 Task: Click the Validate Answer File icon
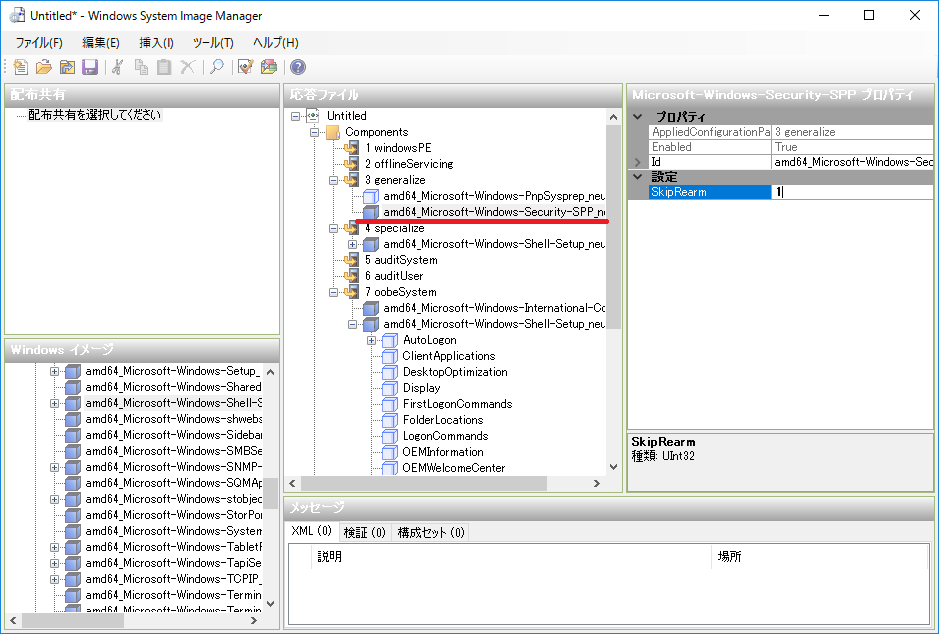tap(246, 67)
